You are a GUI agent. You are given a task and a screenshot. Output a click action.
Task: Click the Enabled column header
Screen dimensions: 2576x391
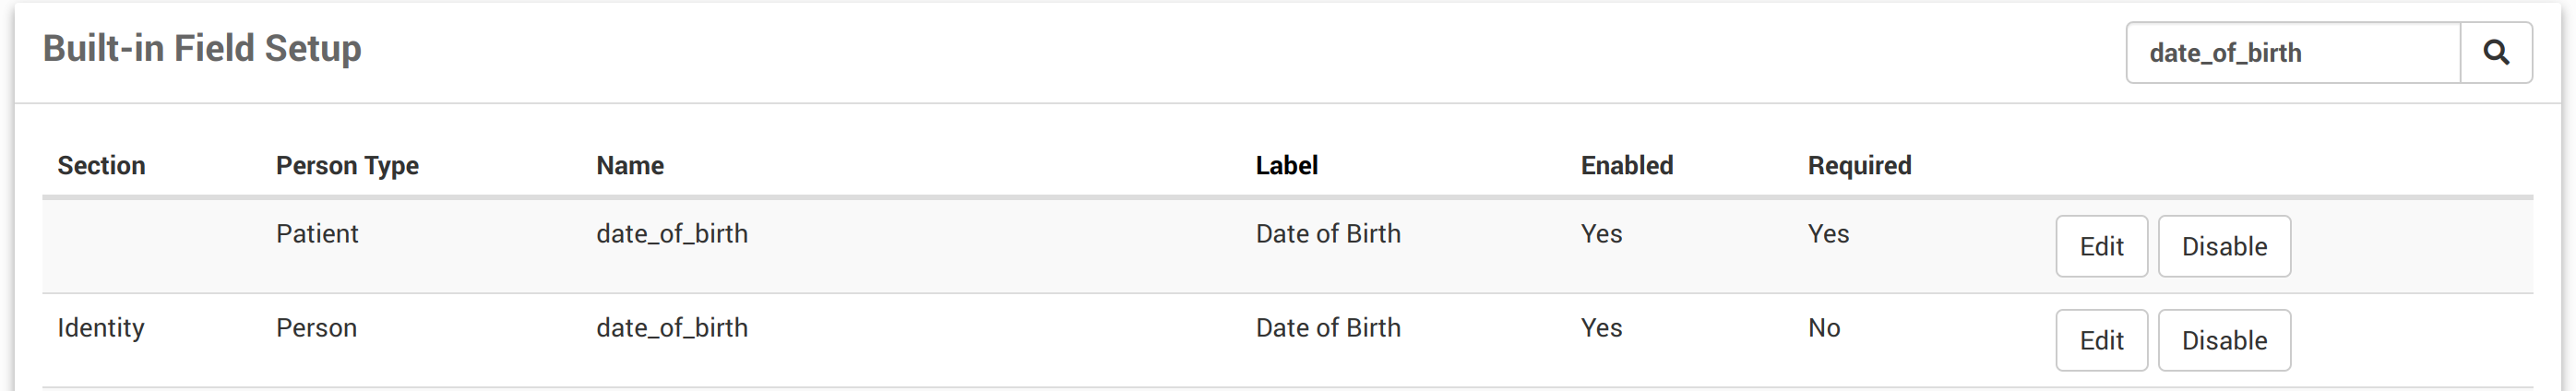click(1626, 165)
